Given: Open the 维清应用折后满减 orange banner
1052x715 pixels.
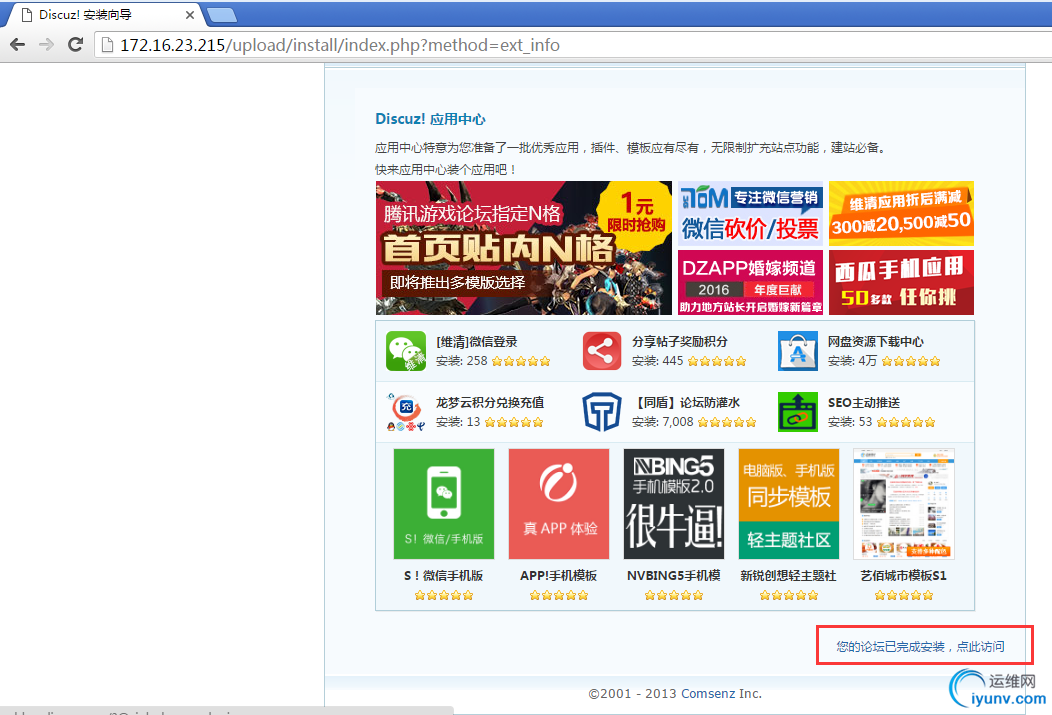Looking at the screenshot, I should tap(901, 213).
